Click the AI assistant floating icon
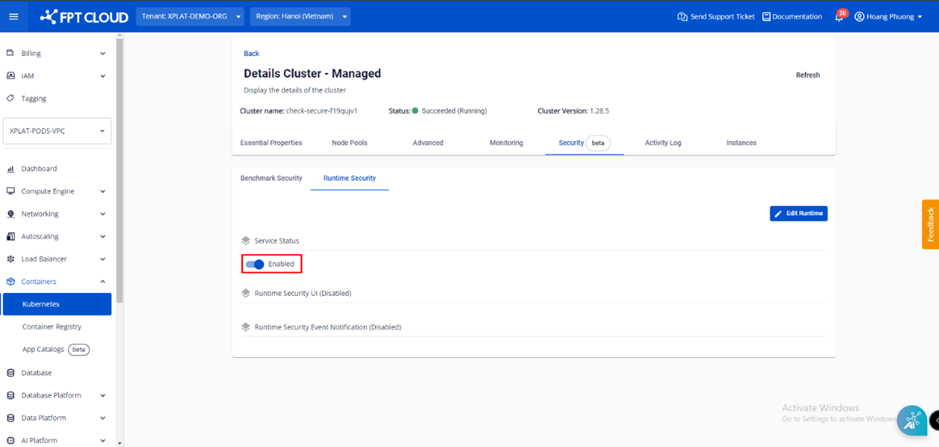This screenshot has height=447, width=939. pos(911,421)
